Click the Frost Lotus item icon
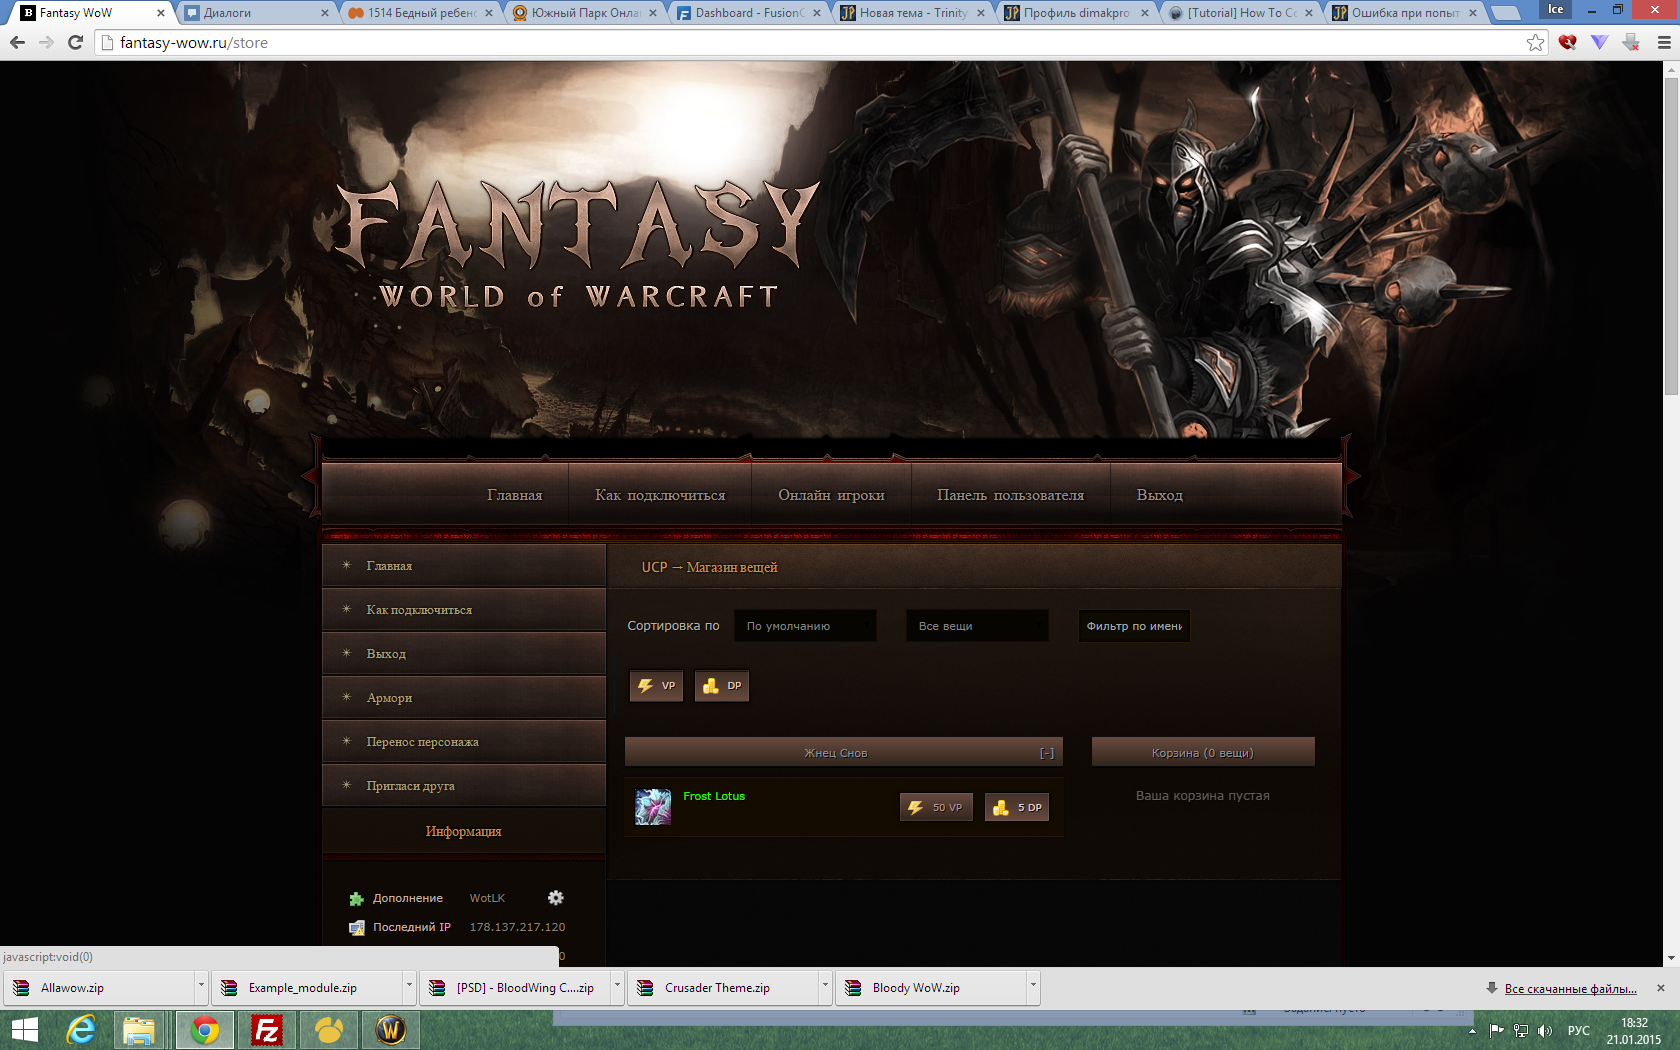Image resolution: width=1680 pixels, height=1050 pixels. click(x=653, y=807)
